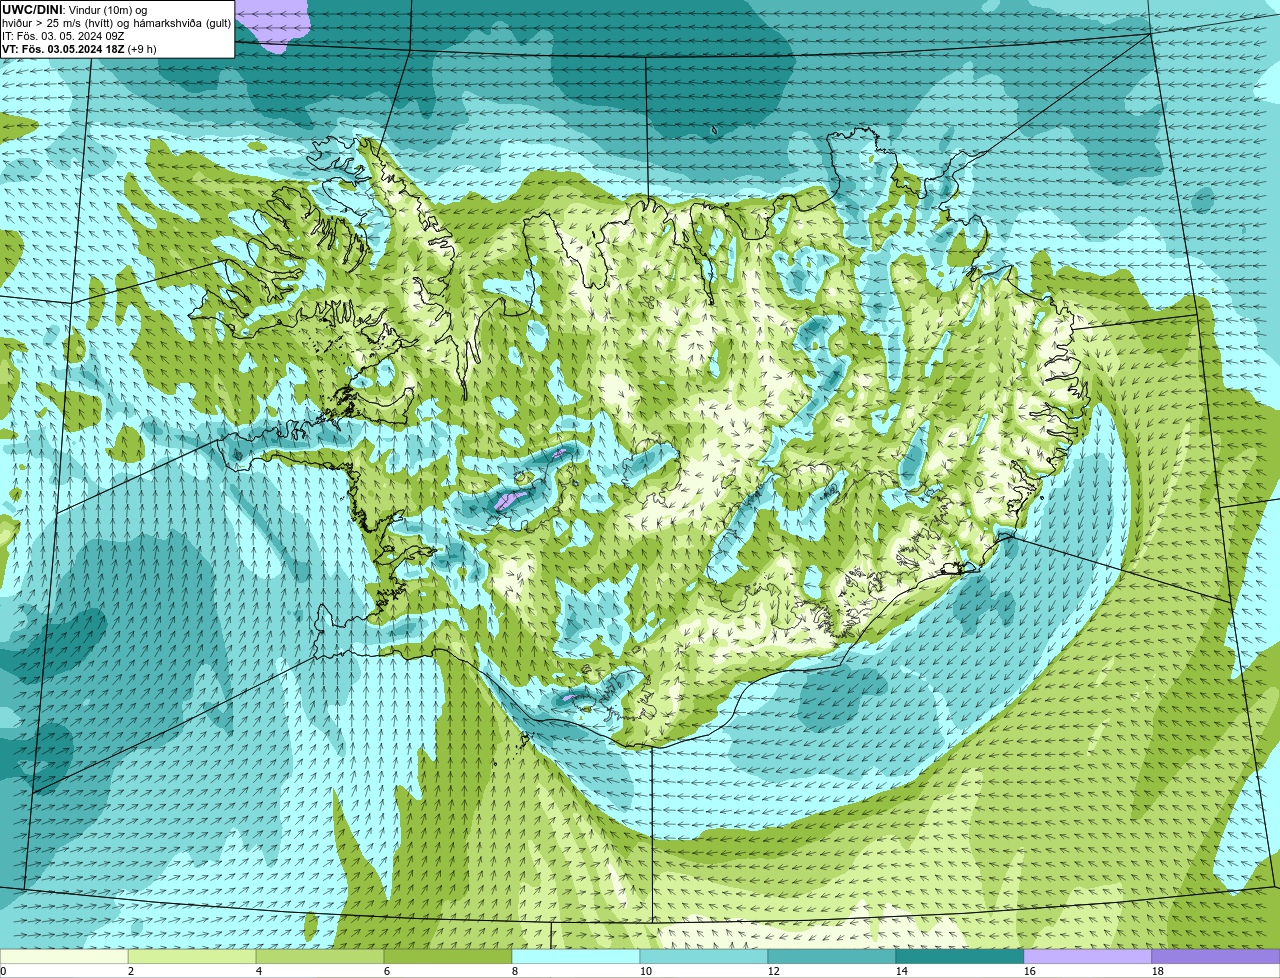Click the "VT: Fös. 03.05.2024 18Z (+9 h)" line
Screen dimensions: 1280x978
(79, 49)
